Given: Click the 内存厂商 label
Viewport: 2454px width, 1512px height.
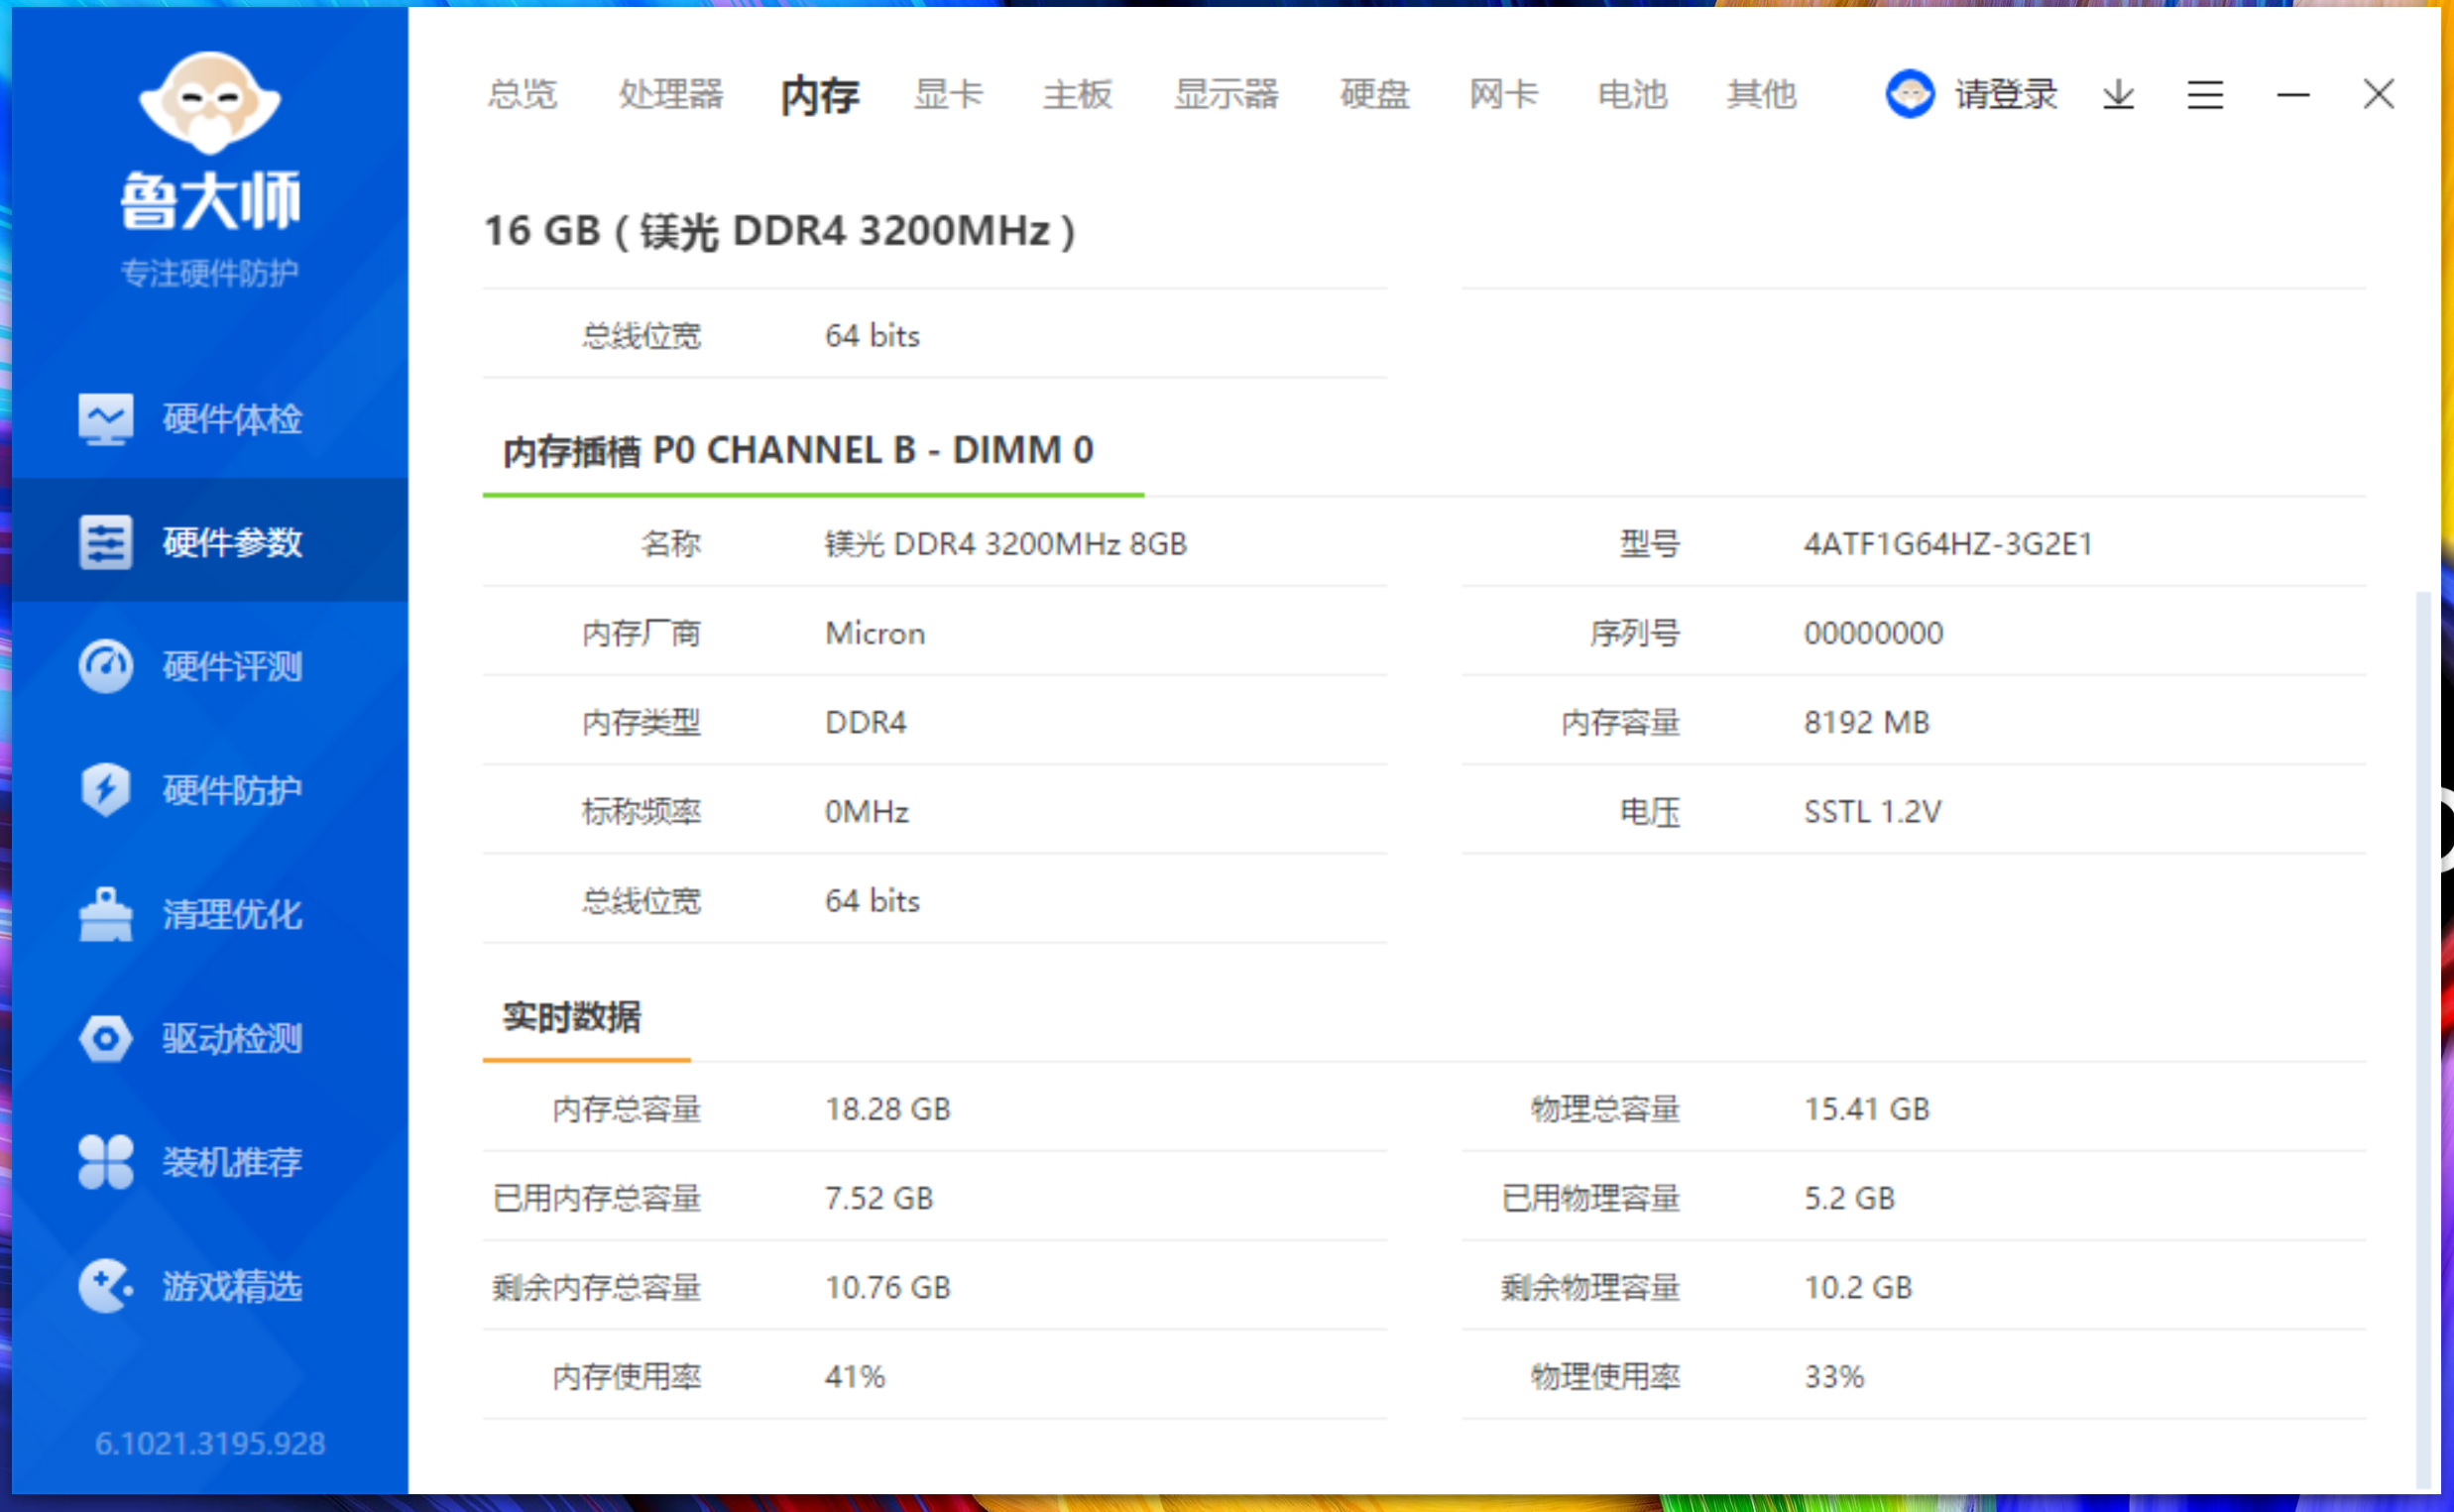Looking at the screenshot, I should (641, 633).
